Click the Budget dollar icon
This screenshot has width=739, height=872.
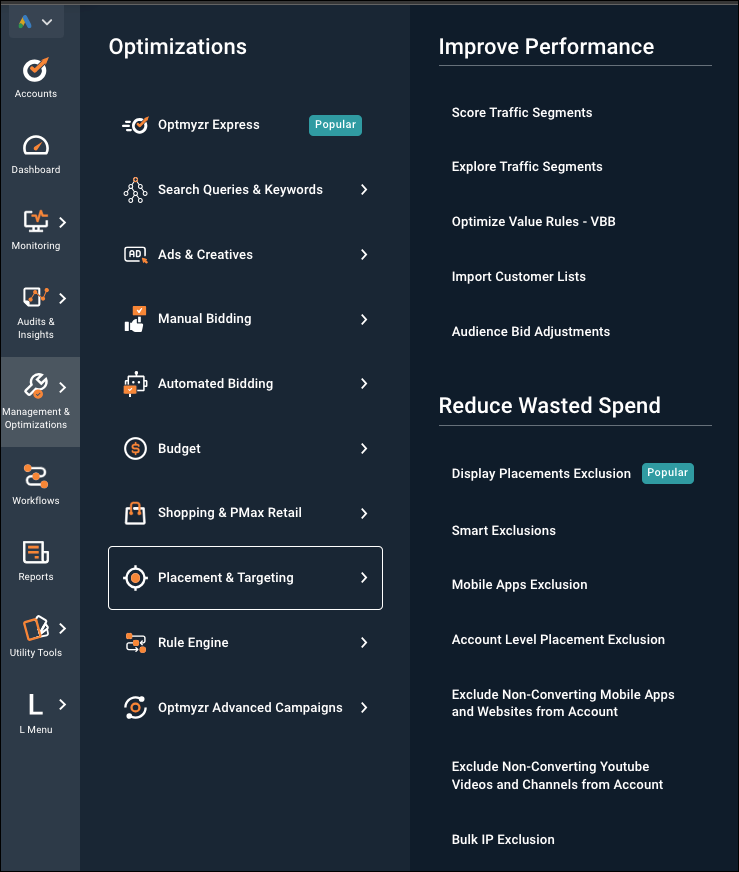[x=135, y=448]
